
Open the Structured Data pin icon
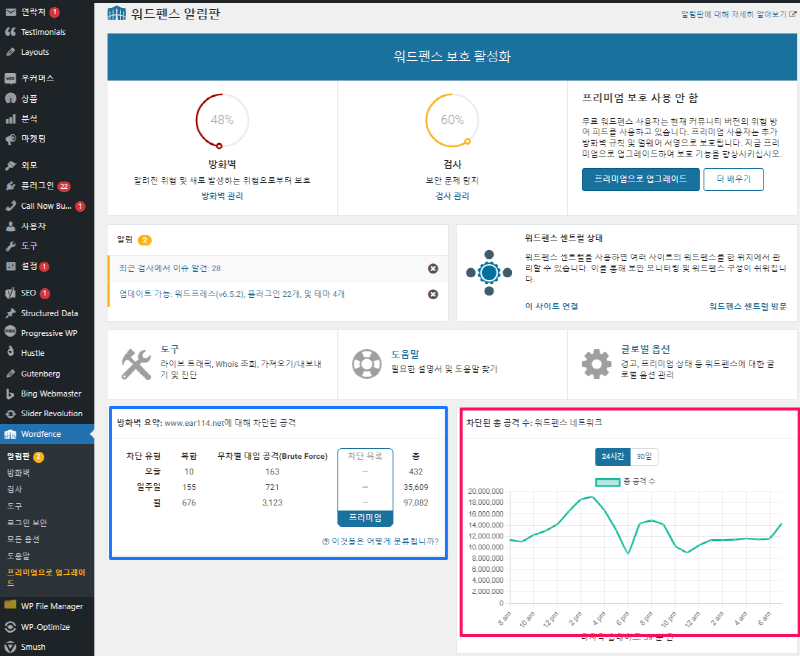(10, 313)
